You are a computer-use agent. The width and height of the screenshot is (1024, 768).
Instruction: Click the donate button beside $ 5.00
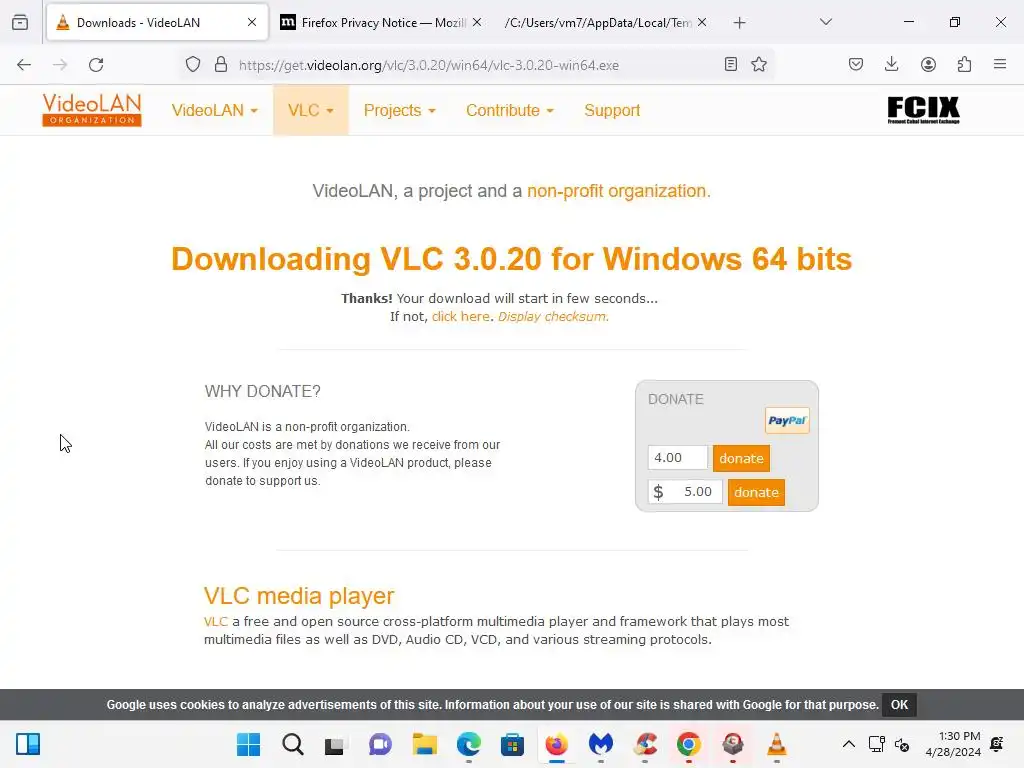tap(756, 492)
